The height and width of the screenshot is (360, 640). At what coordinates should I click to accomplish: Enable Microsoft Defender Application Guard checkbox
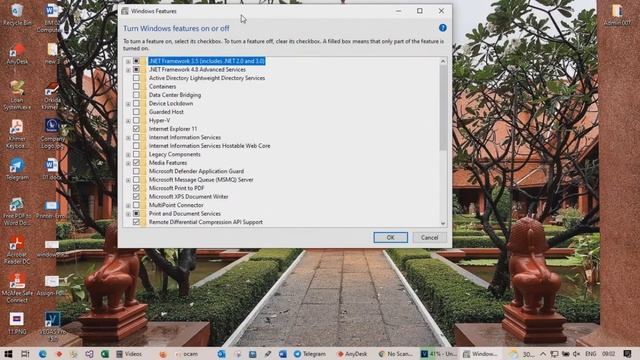click(136, 171)
